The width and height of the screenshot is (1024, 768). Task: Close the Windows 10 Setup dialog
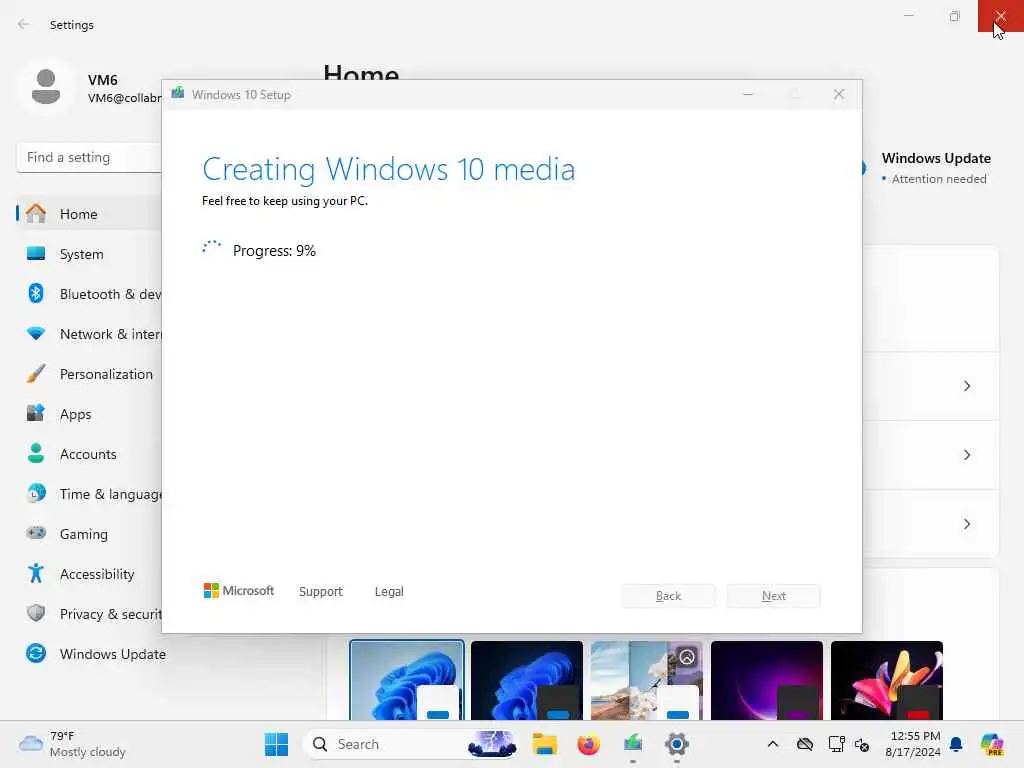coord(839,95)
